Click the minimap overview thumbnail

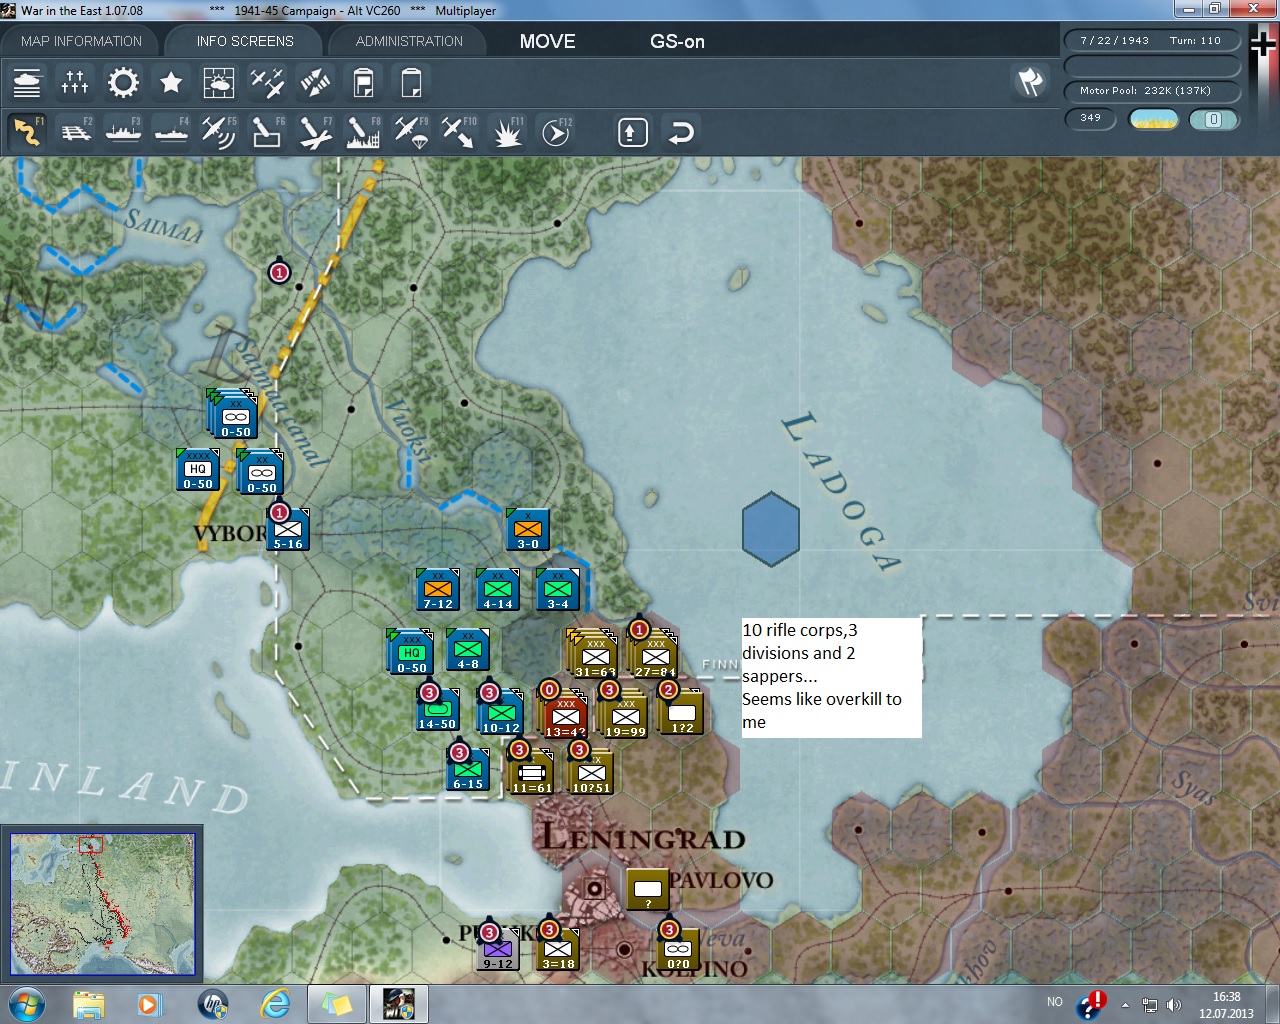click(x=102, y=904)
